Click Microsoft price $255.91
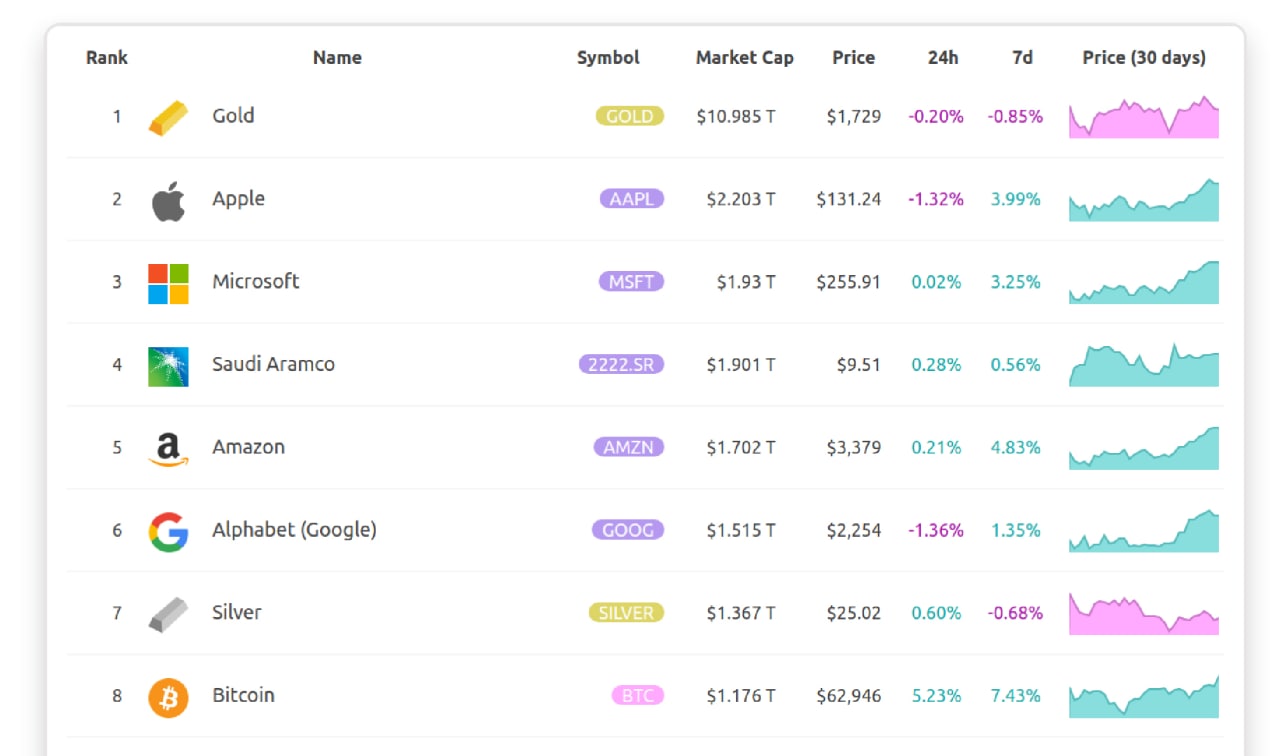This screenshot has height=756, width=1280. pos(849,283)
